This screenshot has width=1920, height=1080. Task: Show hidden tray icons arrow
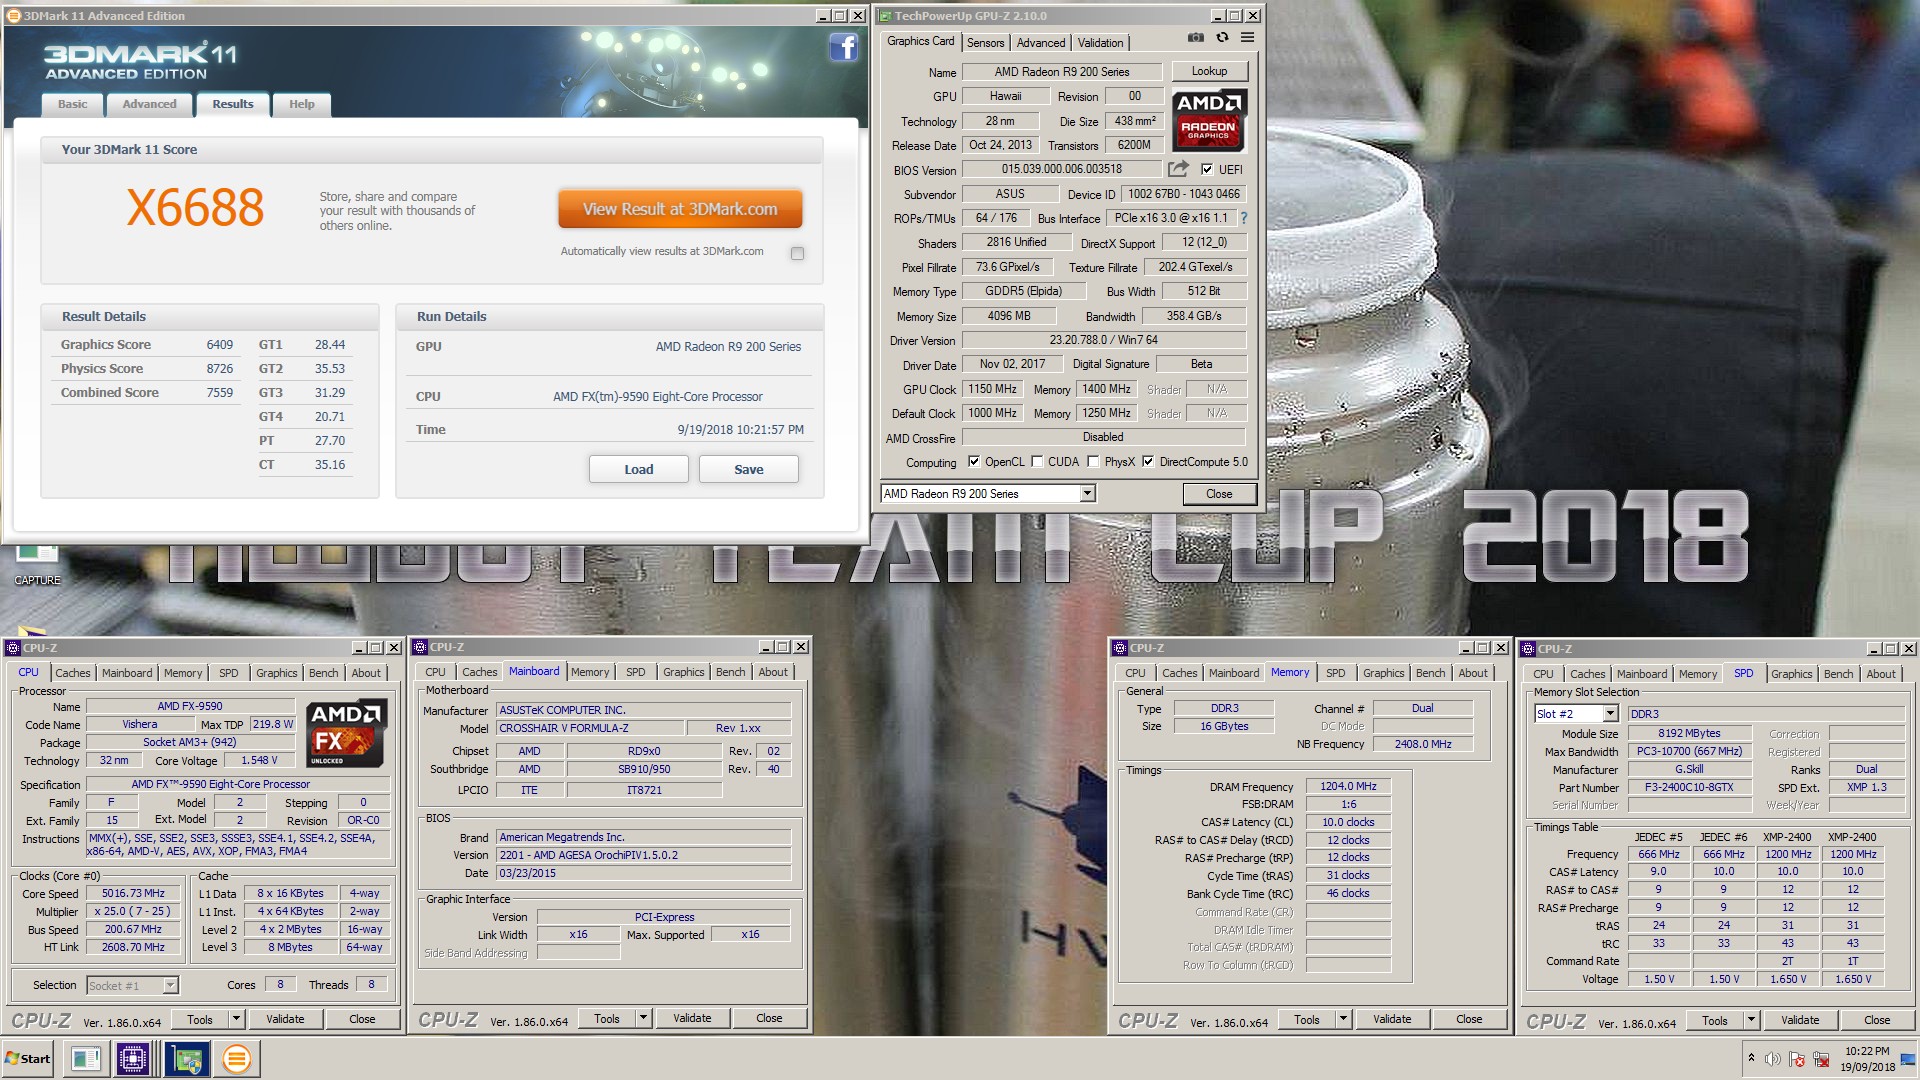point(1751,1058)
